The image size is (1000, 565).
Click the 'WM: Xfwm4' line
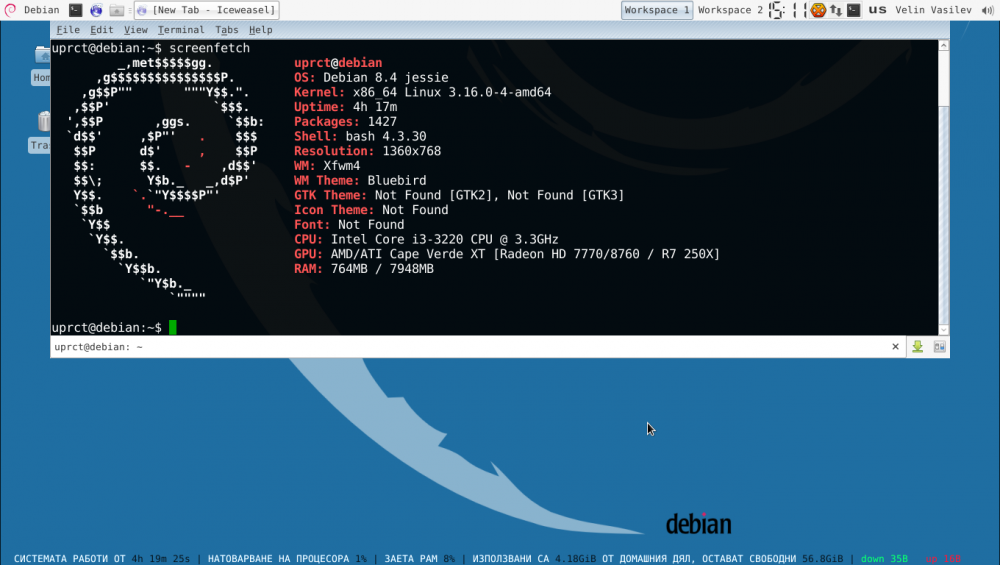327,166
